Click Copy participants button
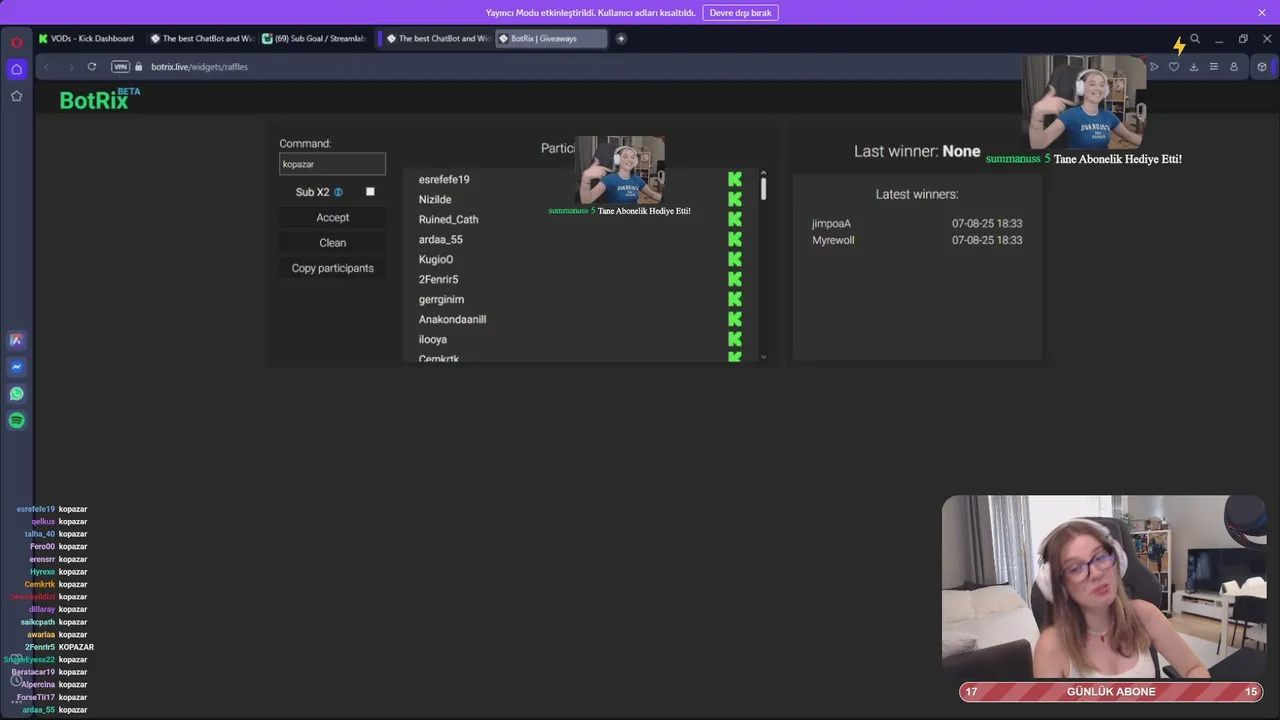1280x720 pixels. coord(333,268)
